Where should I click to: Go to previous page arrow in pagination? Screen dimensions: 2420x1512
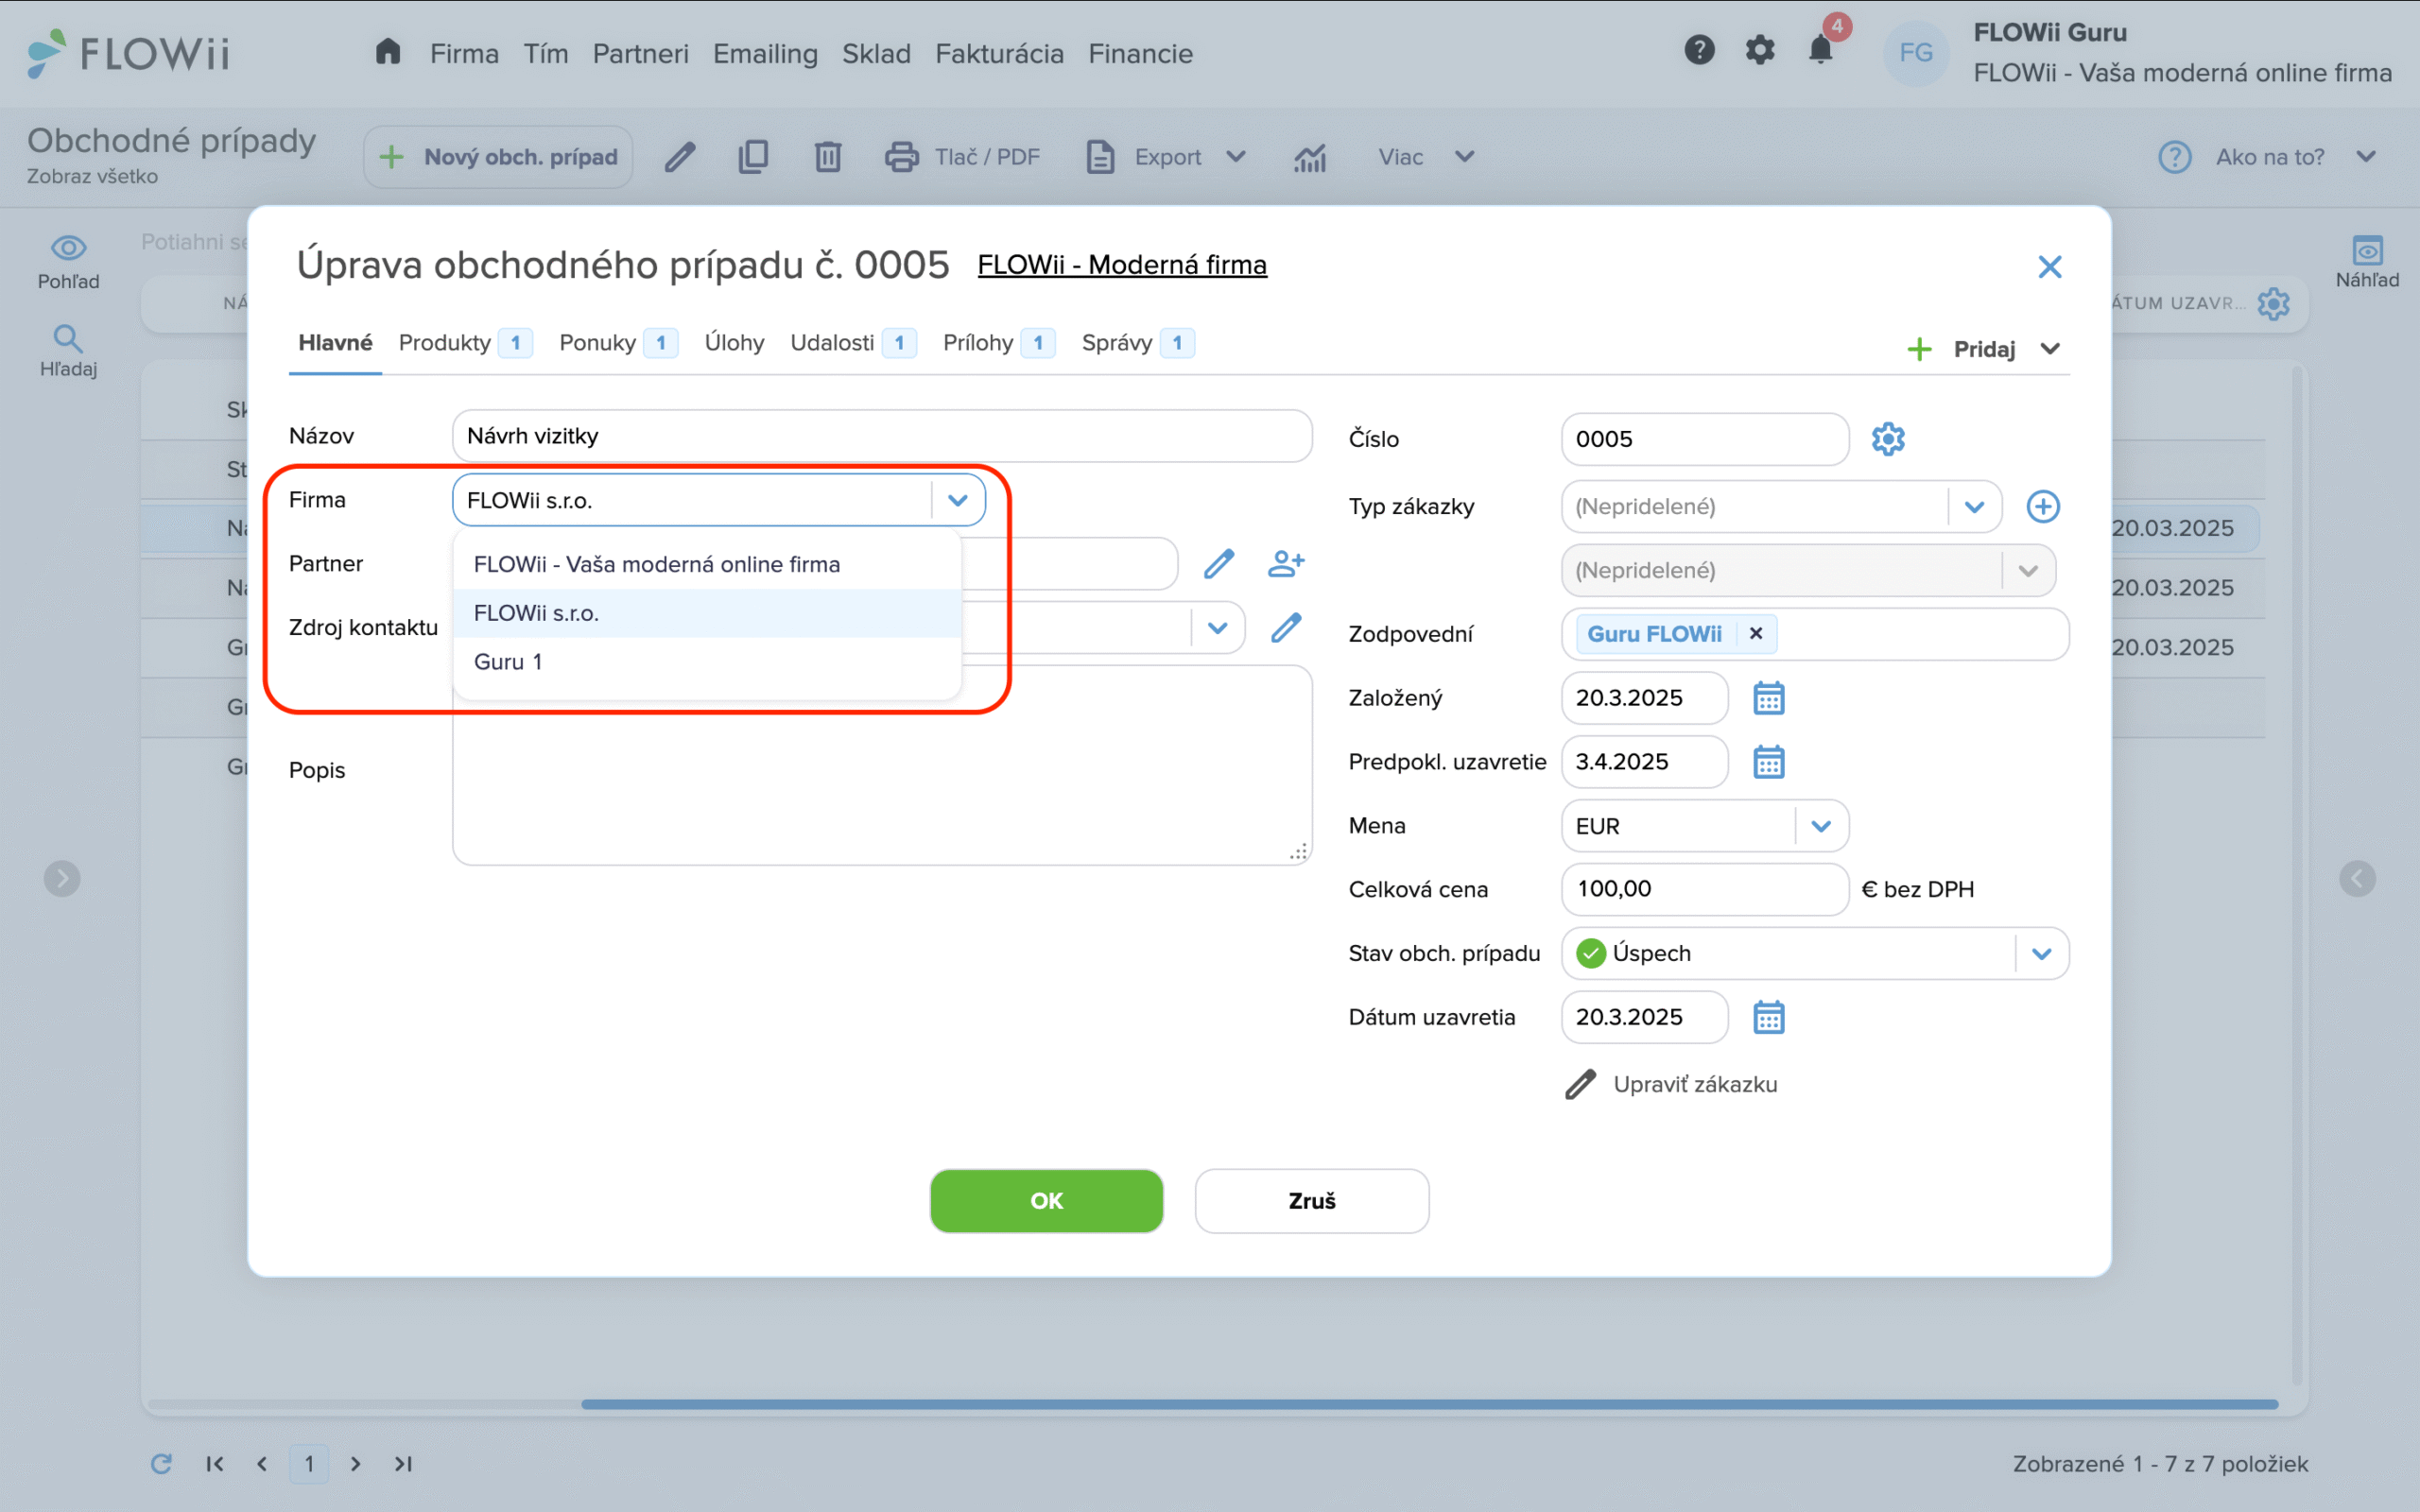click(262, 1463)
